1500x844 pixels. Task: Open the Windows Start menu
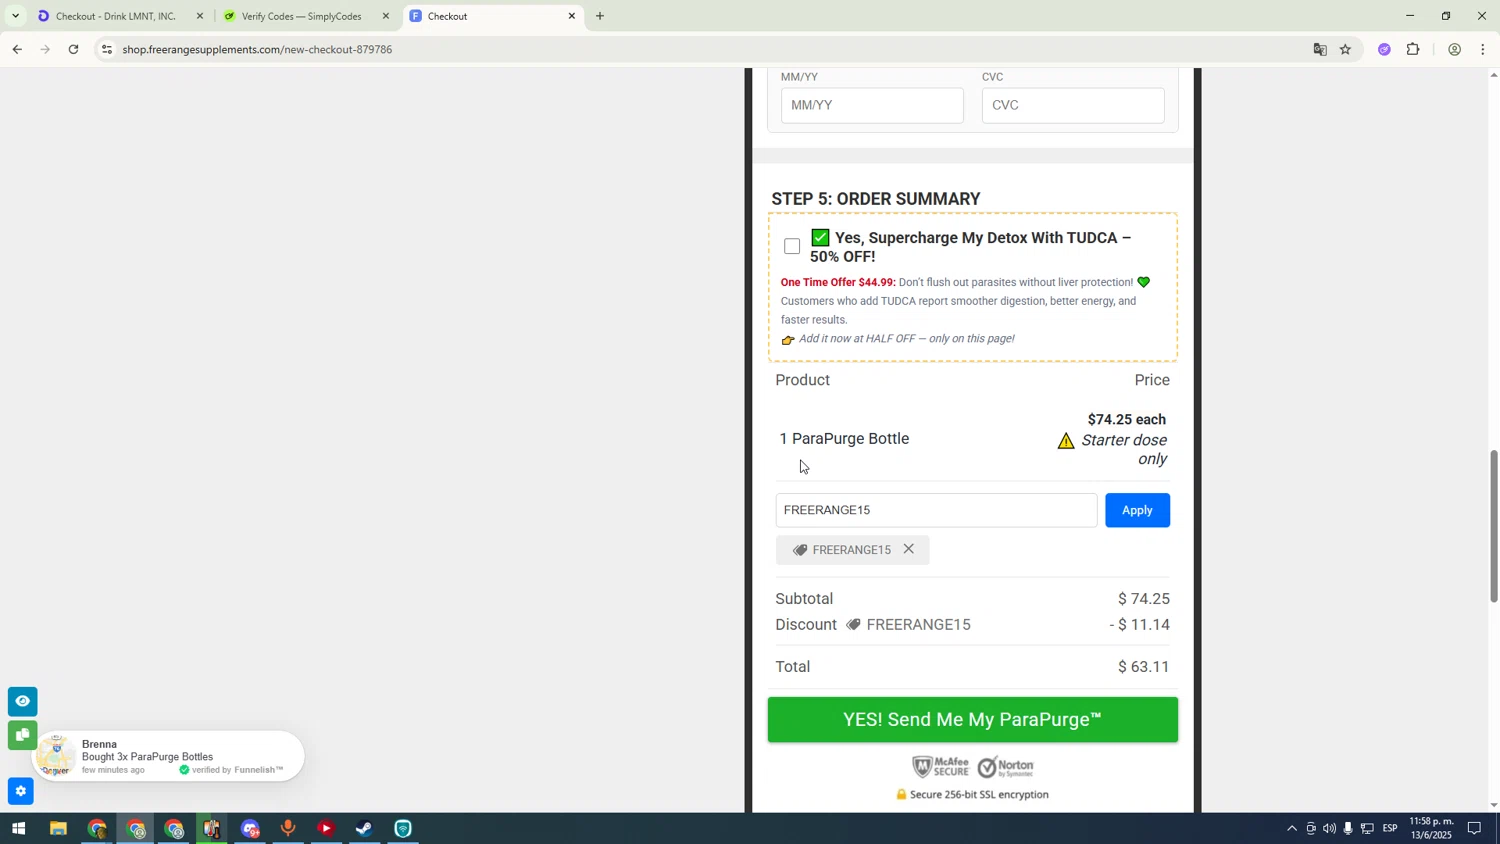(17, 829)
